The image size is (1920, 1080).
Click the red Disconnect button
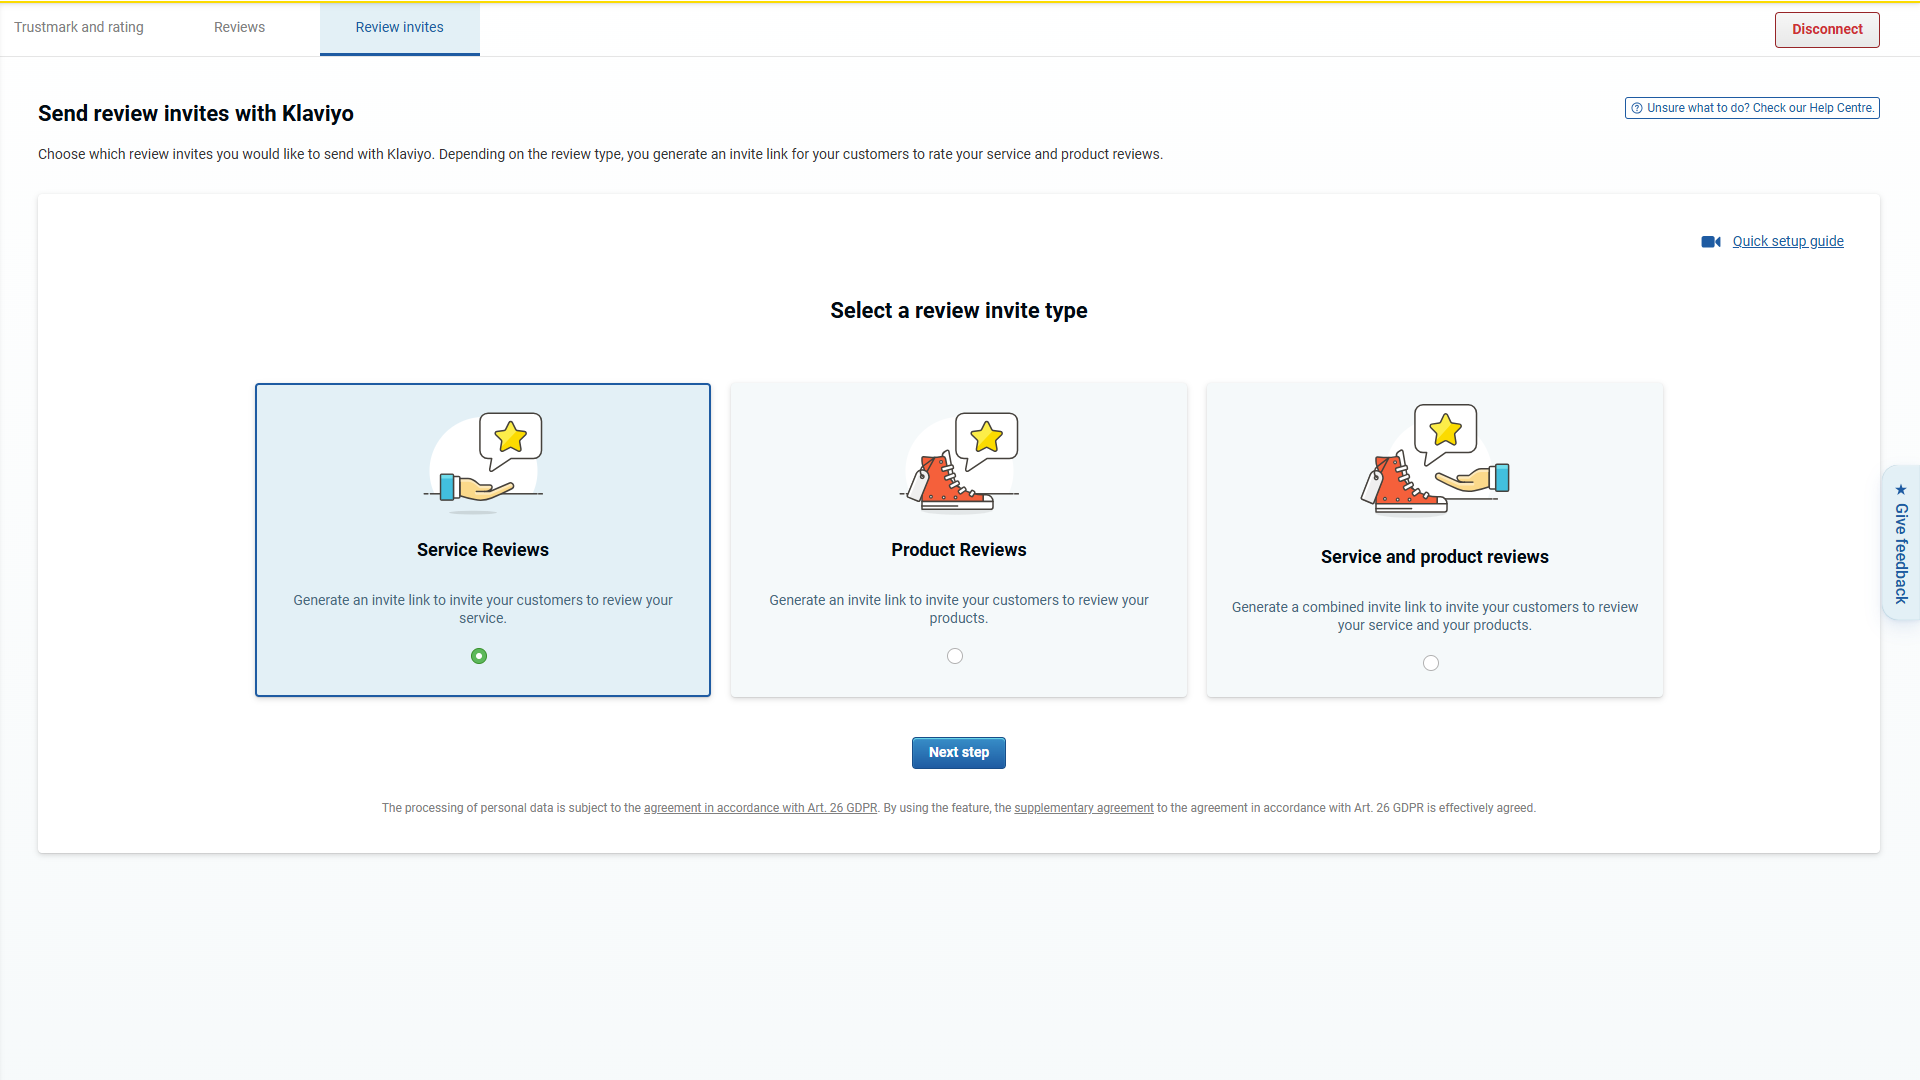click(x=1827, y=29)
